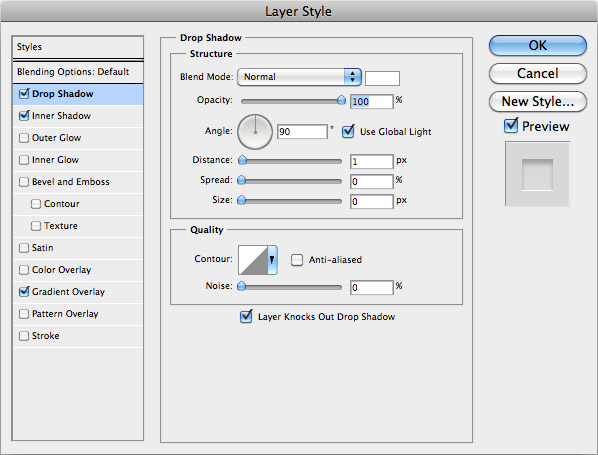Image resolution: width=598 pixels, height=455 pixels.
Task: Disable the Preview checkbox
Action: (x=511, y=125)
